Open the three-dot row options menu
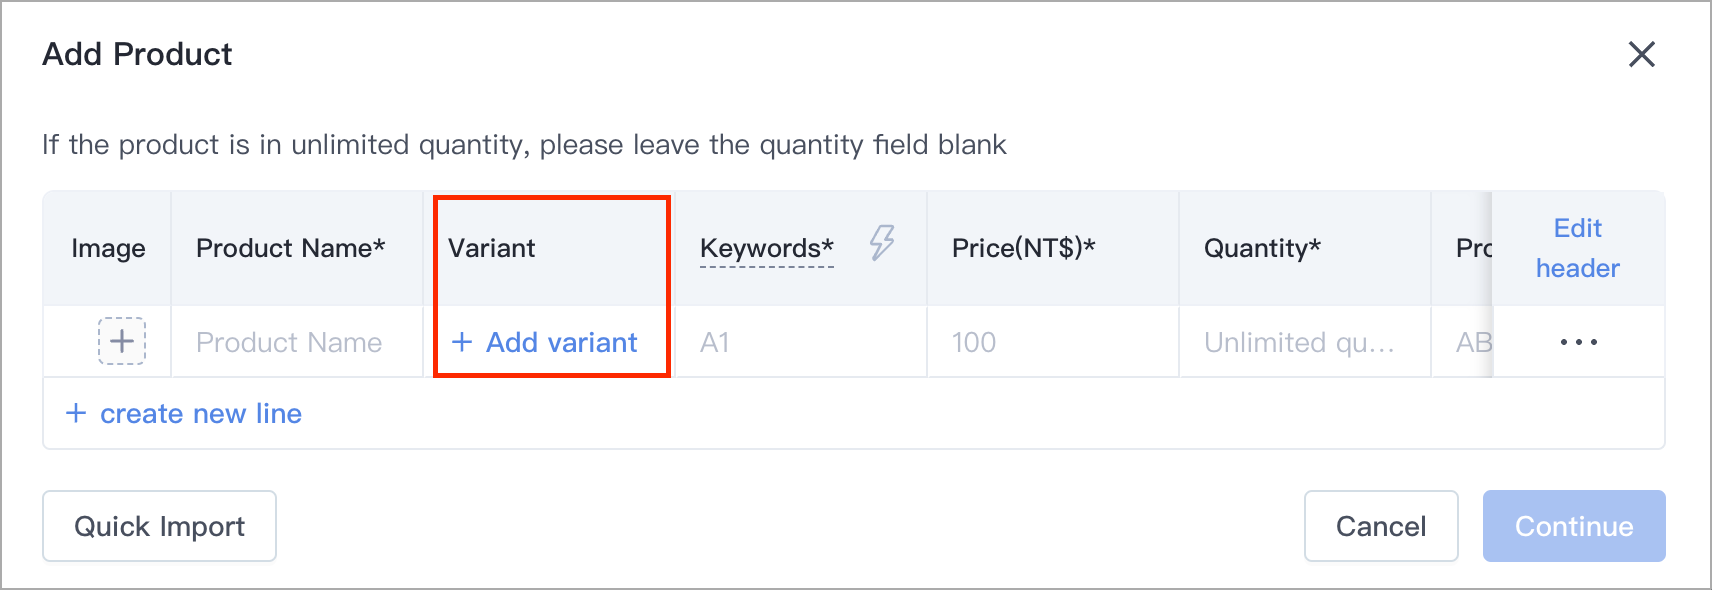The width and height of the screenshot is (1712, 590). click(1578, 342)
